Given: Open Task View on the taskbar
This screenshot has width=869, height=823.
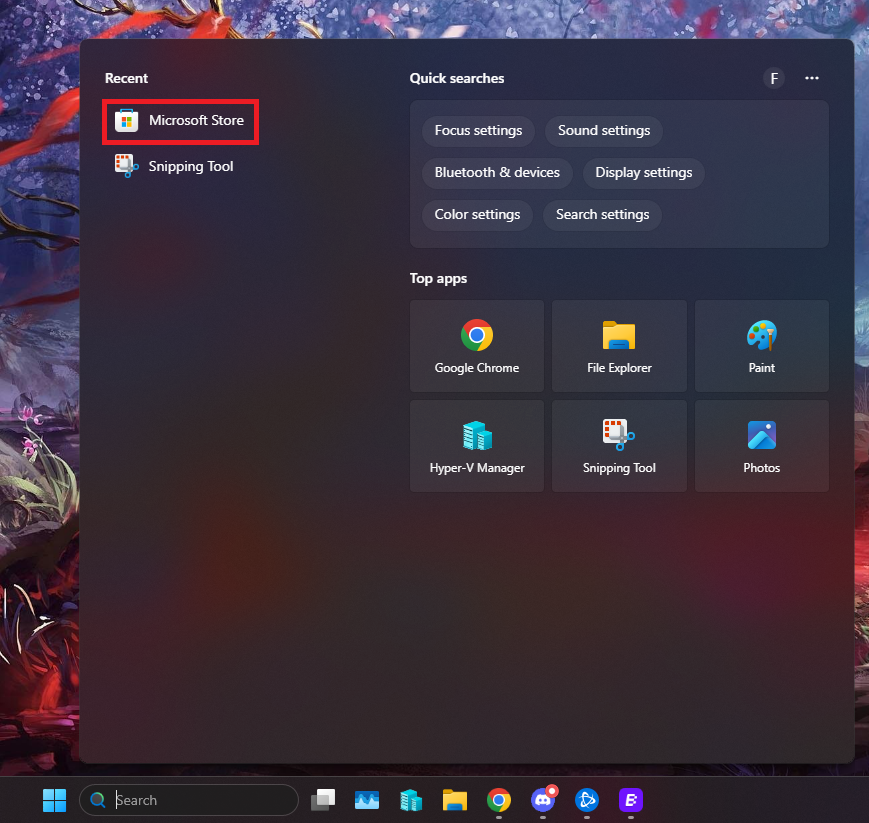Looking at the screenshot, I should (323, 800).
